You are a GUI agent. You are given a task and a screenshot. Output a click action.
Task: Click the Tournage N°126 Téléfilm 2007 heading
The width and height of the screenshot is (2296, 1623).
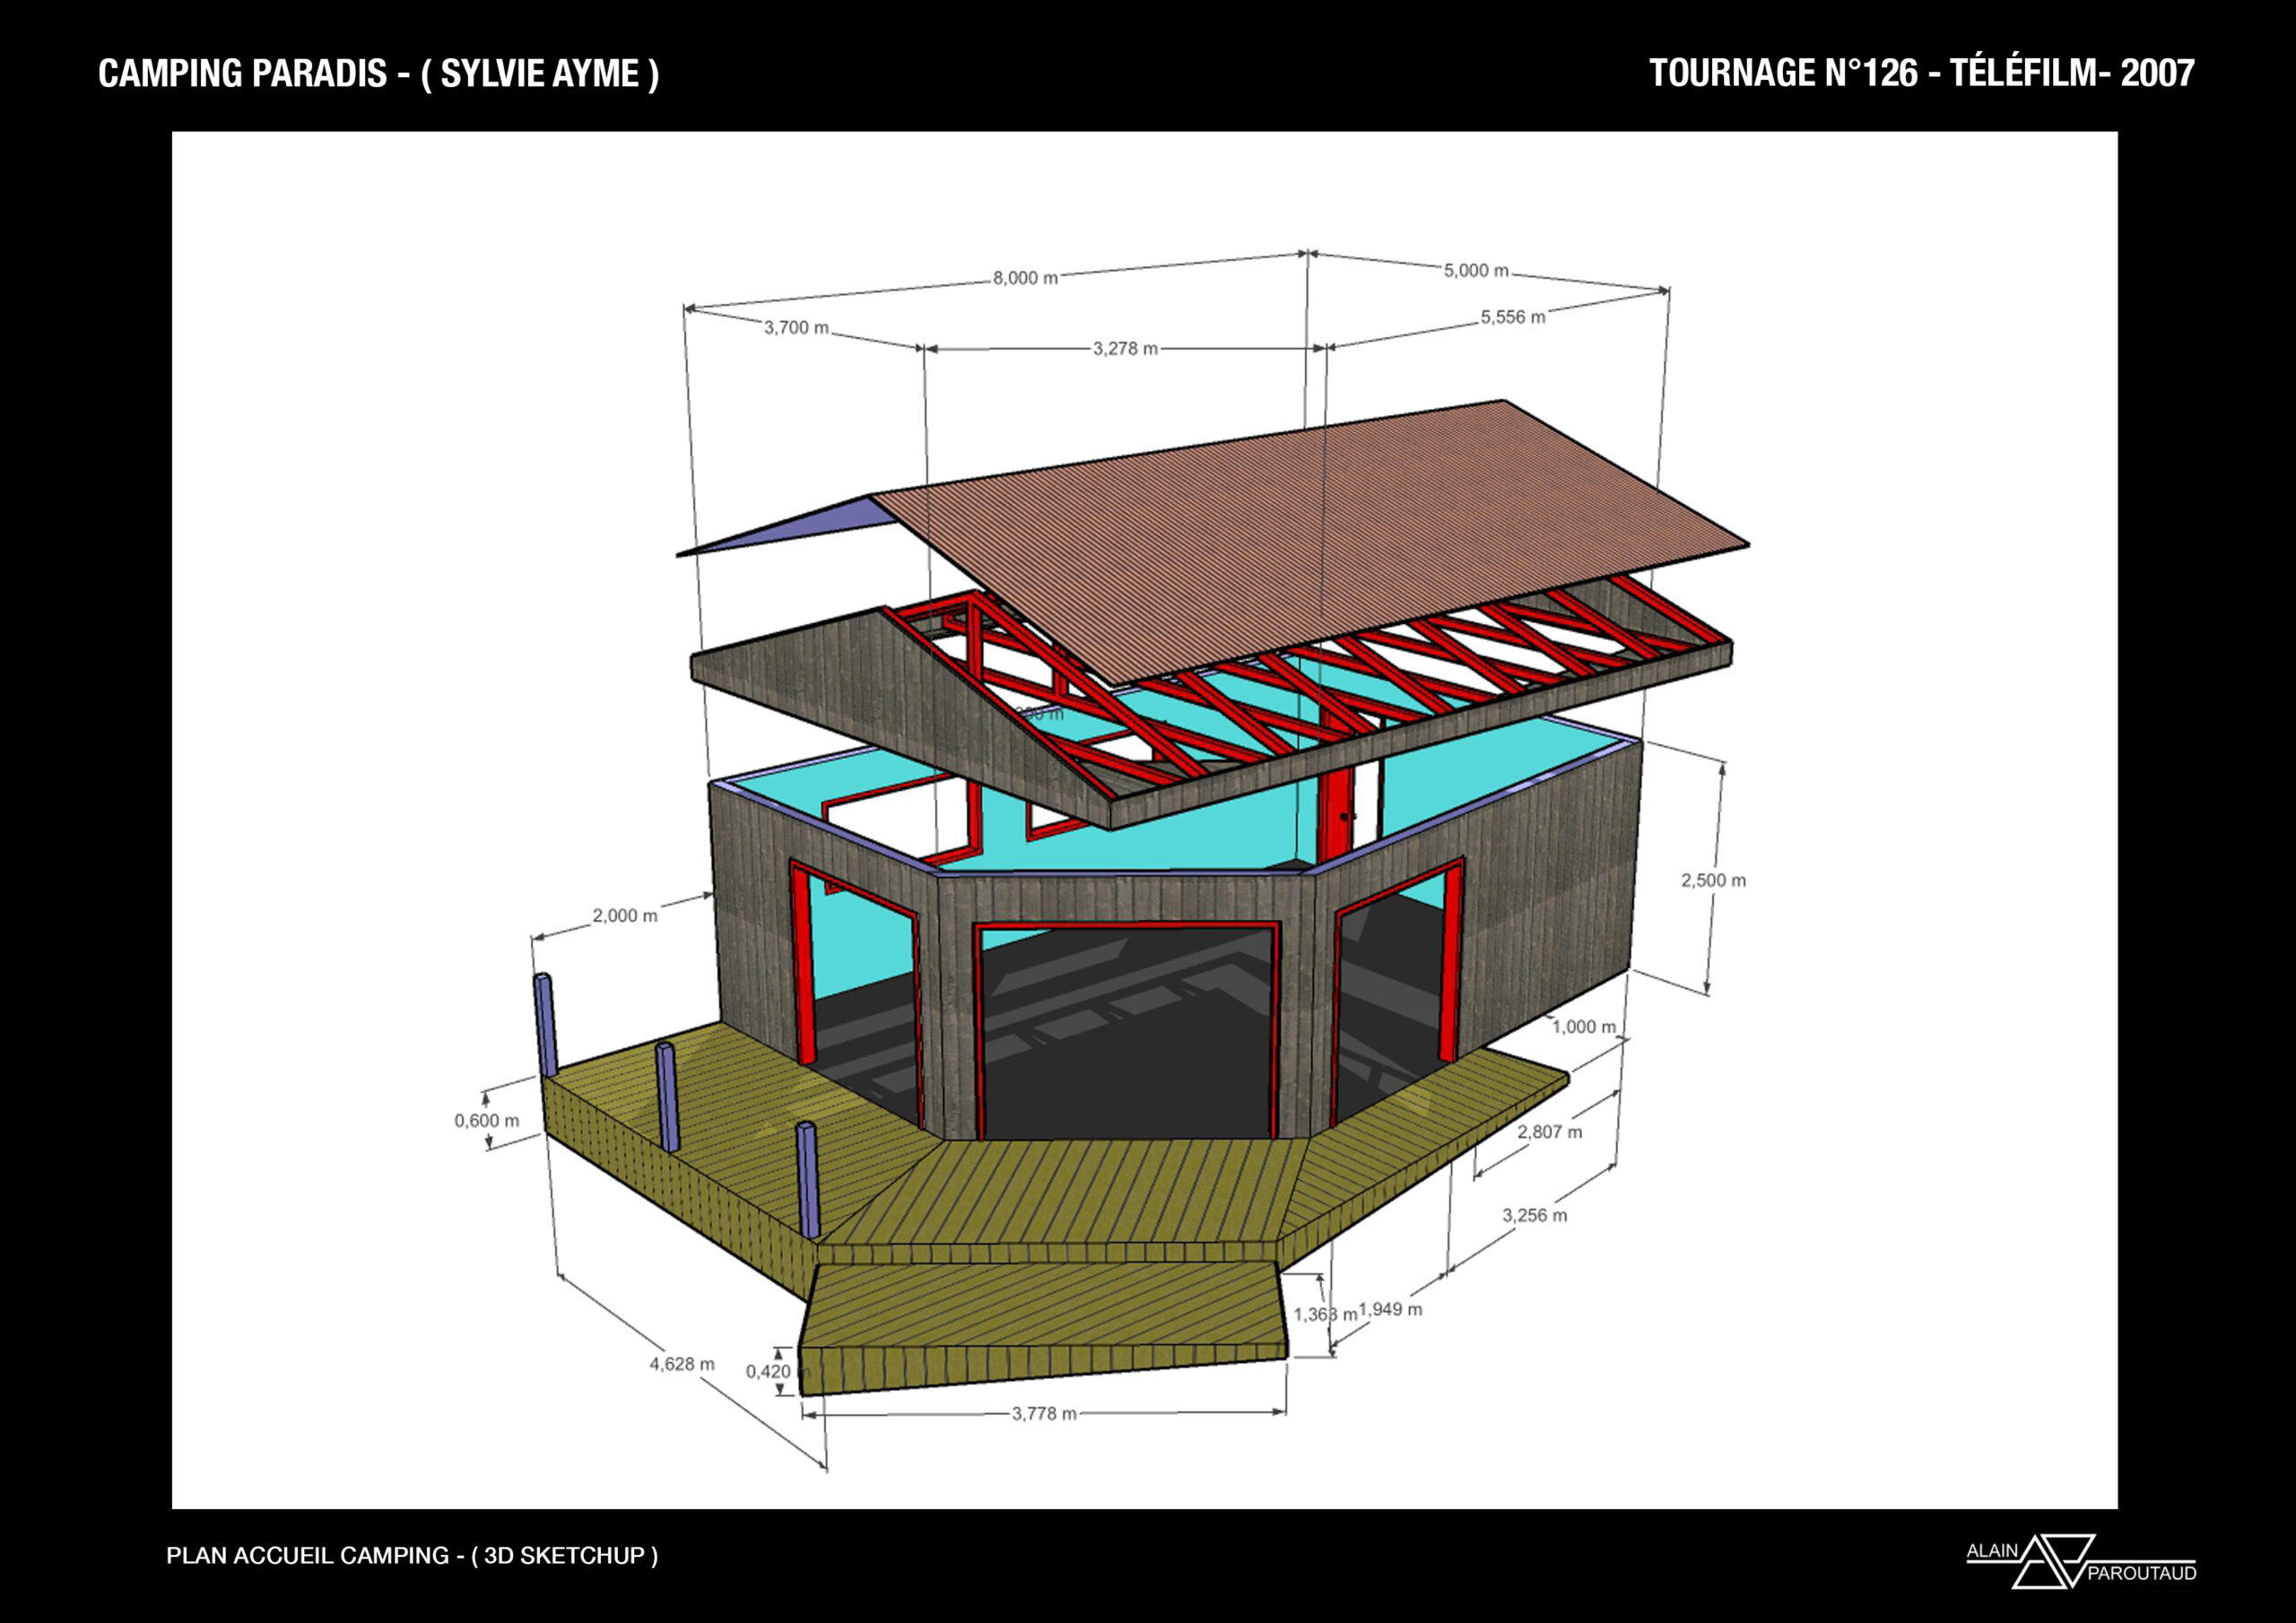[1921, 73]
